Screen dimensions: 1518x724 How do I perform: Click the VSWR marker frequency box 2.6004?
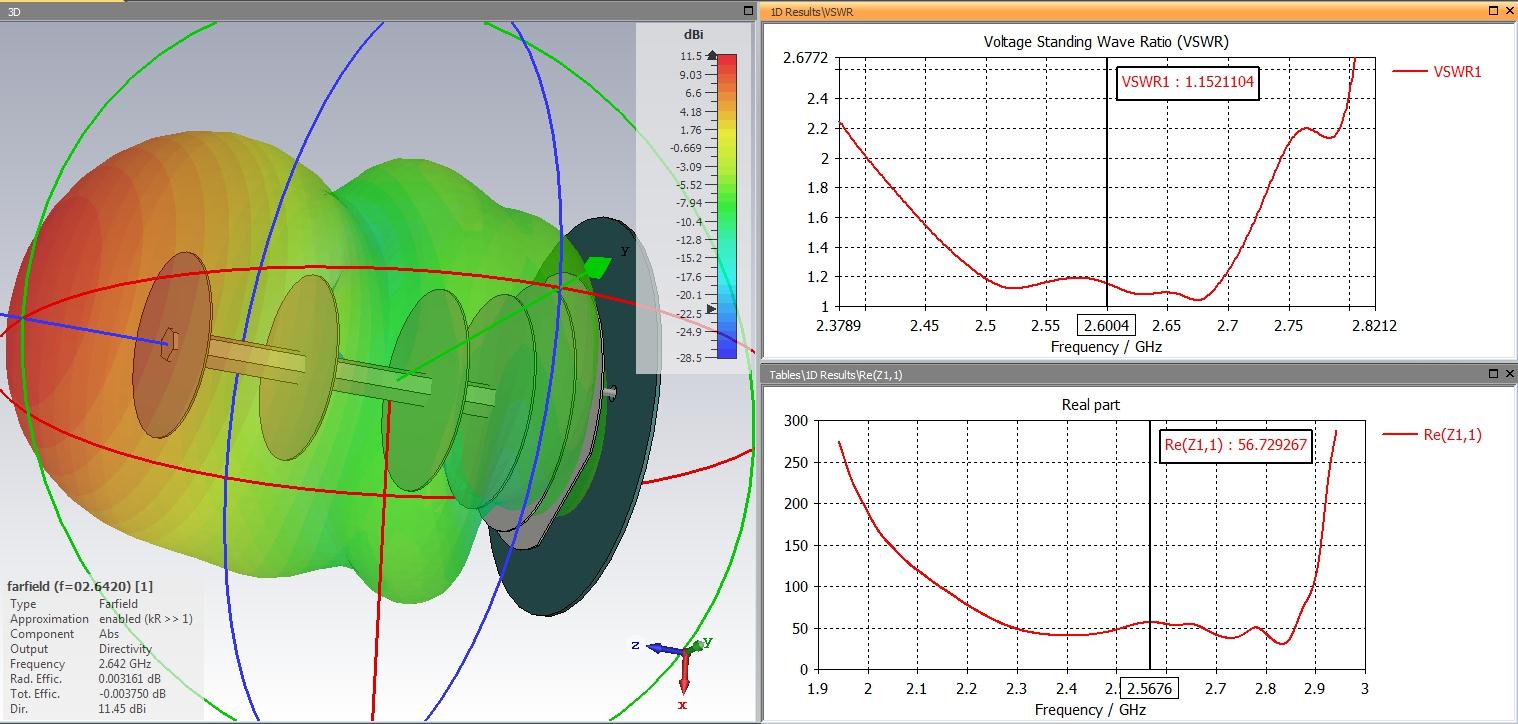click(x=1107, y=325)
